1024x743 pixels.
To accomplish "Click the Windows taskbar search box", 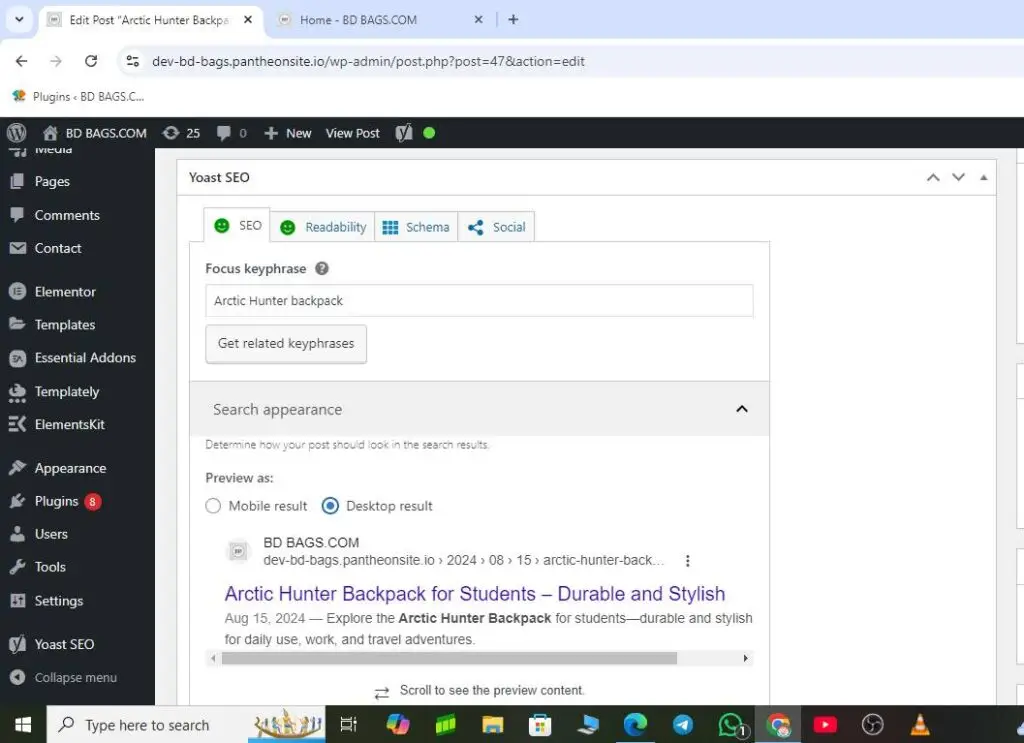I will click(186, 725).
